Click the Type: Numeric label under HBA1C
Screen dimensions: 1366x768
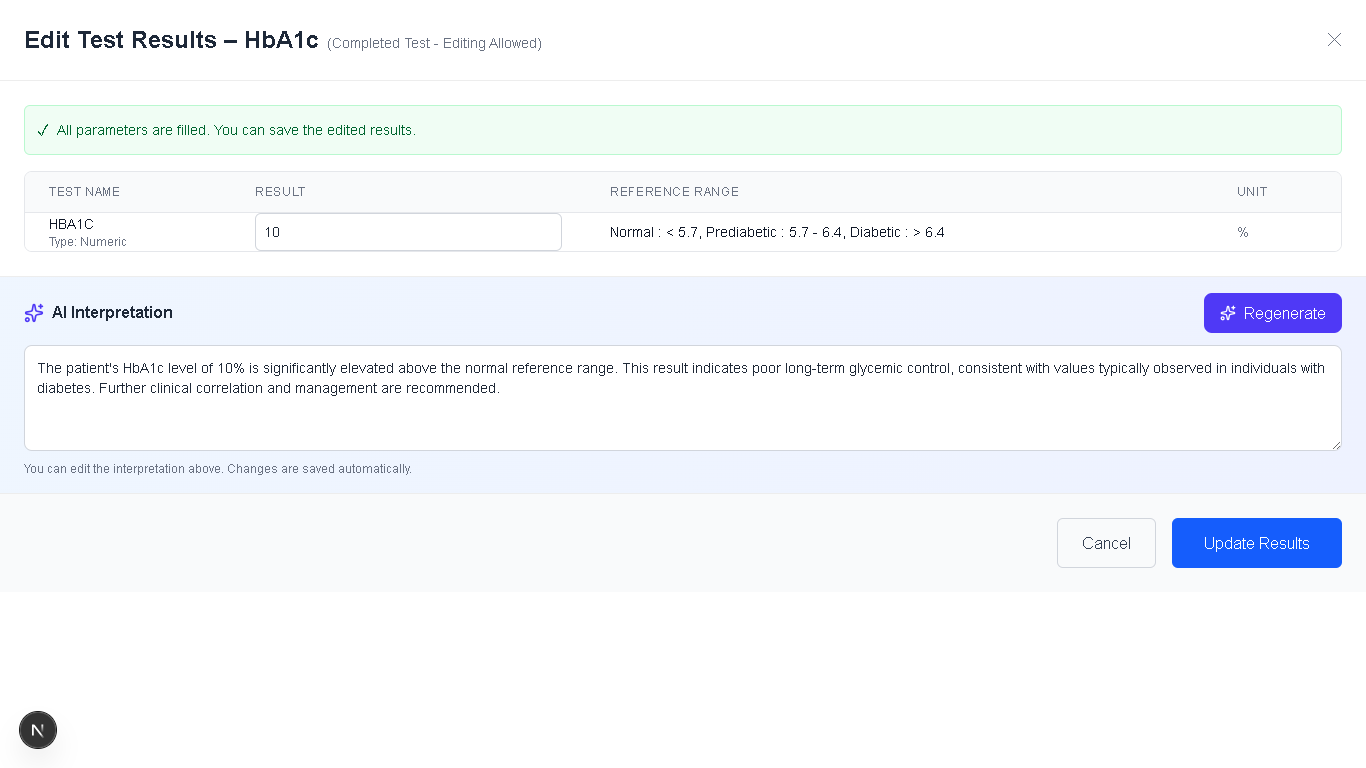[x=87, y=242]
